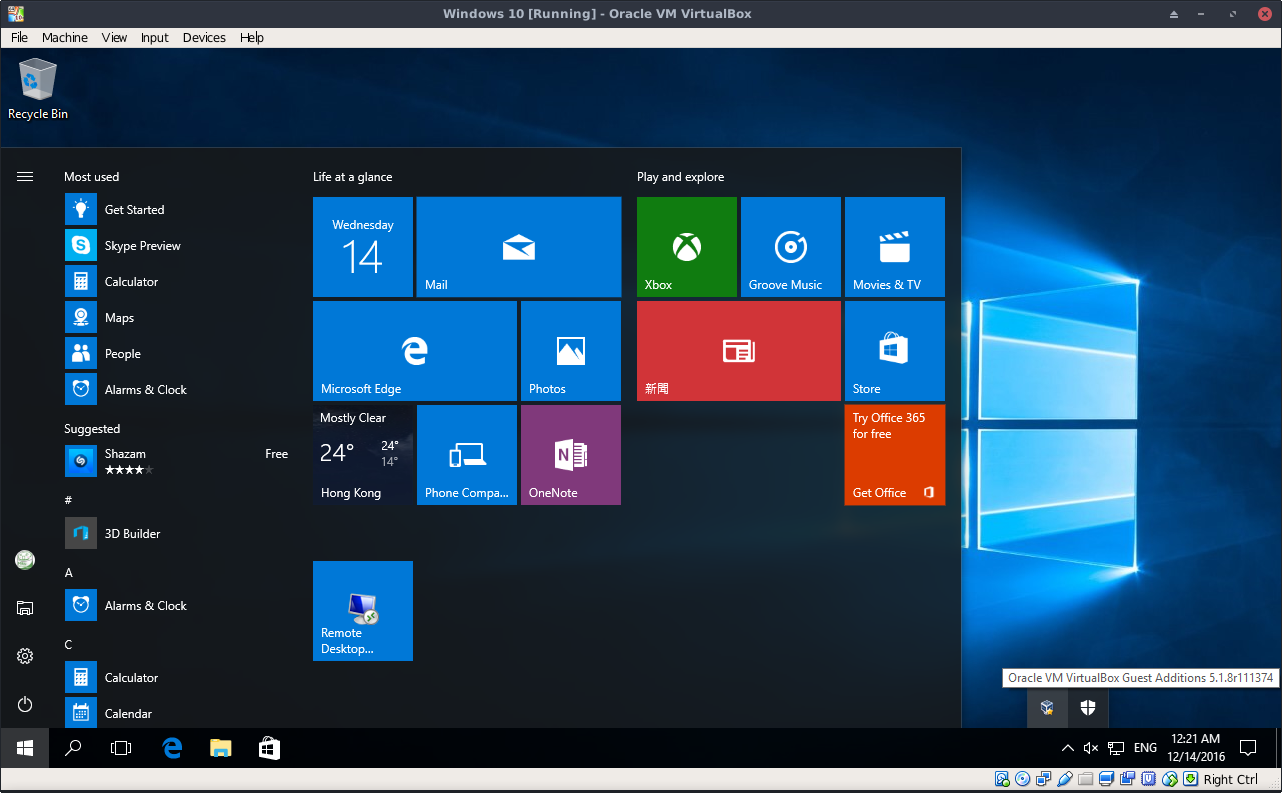Open the Wednesday 14 calendar tile
Viewport: 1282px width, 793px height.
click(363, 247)
